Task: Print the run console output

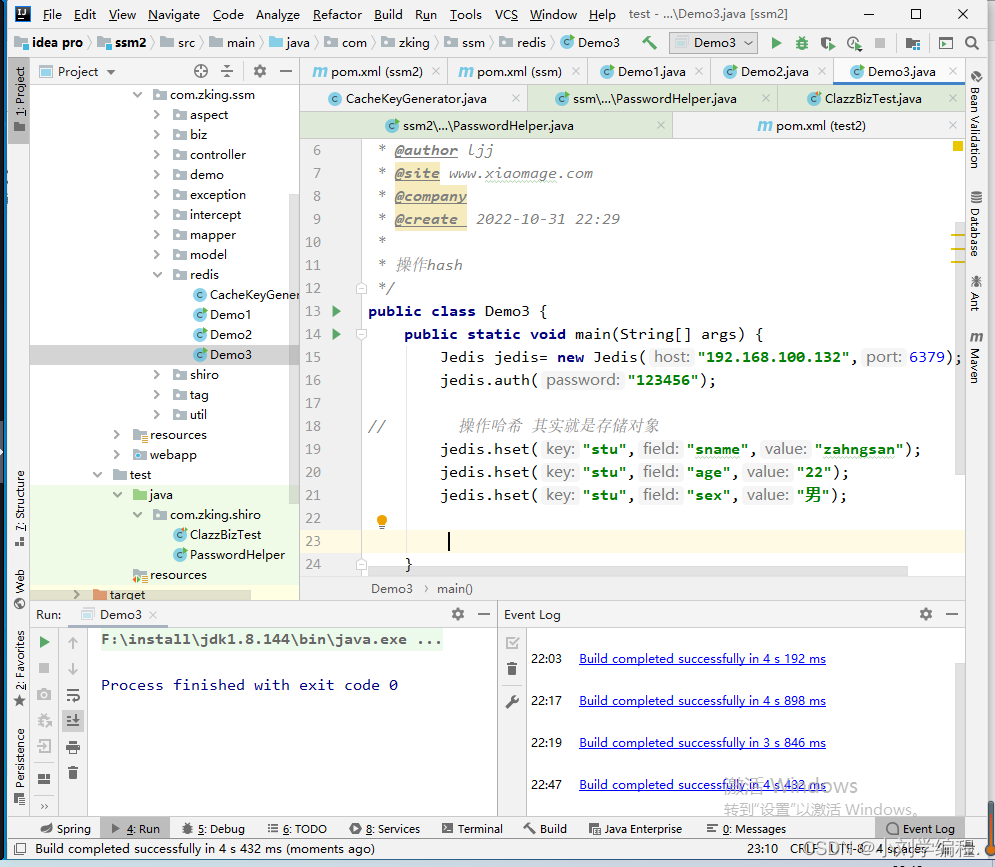Action: point(73,746)
